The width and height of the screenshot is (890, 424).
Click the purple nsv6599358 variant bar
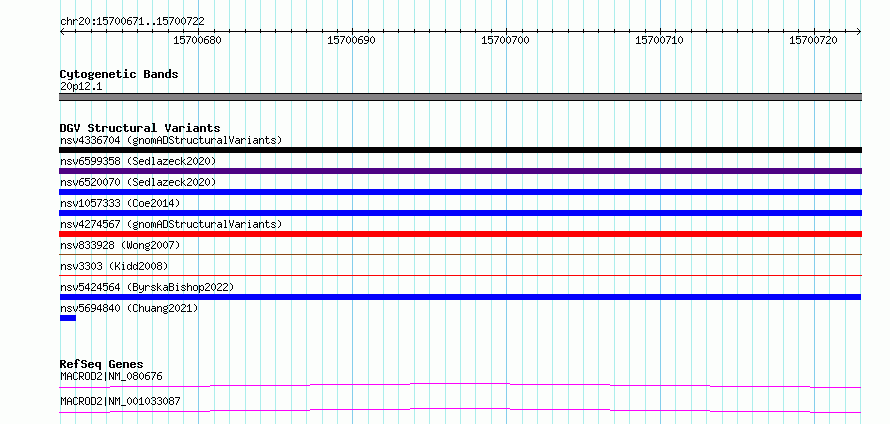coord(460,171)
